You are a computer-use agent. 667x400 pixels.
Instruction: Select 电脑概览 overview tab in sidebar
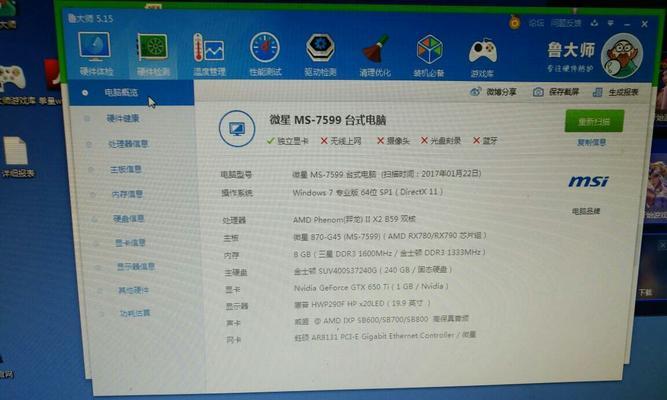131,93
